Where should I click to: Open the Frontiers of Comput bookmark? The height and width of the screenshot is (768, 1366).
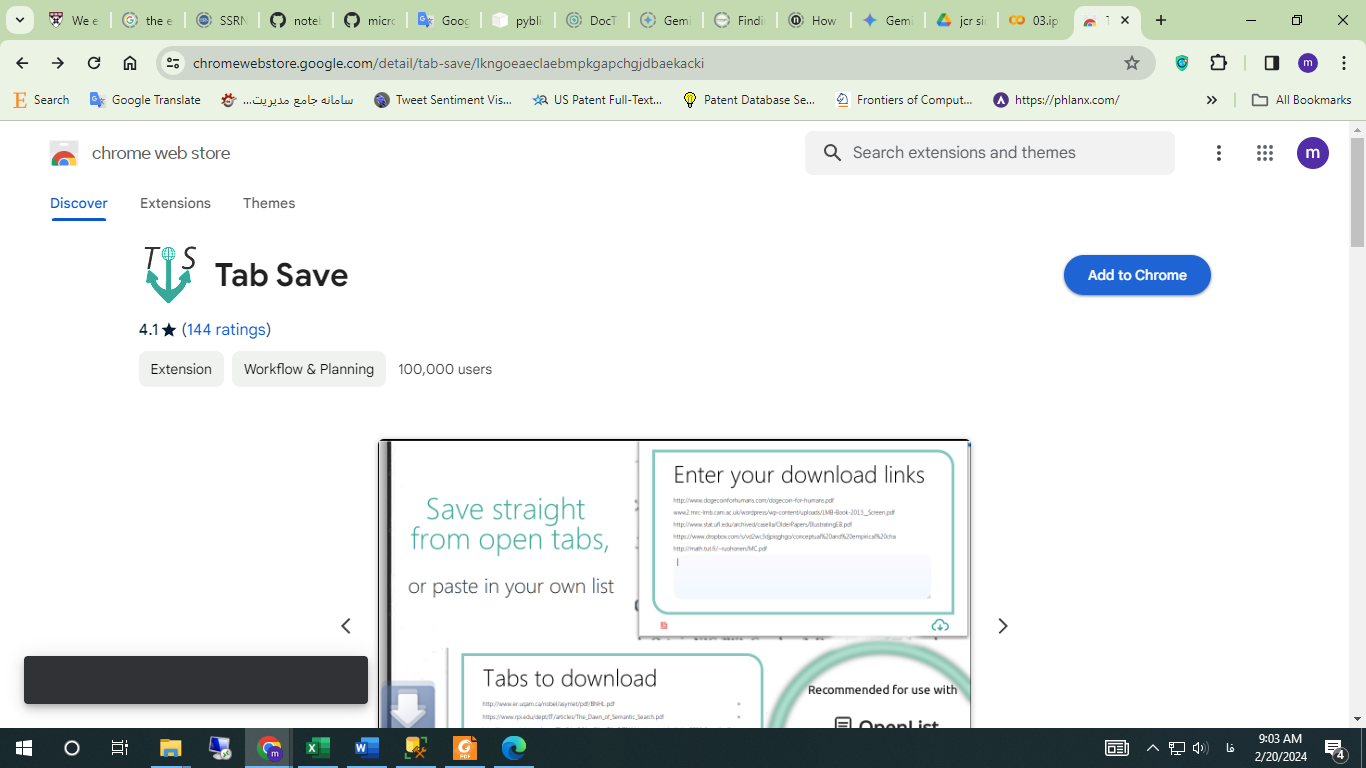coord(904,100)
